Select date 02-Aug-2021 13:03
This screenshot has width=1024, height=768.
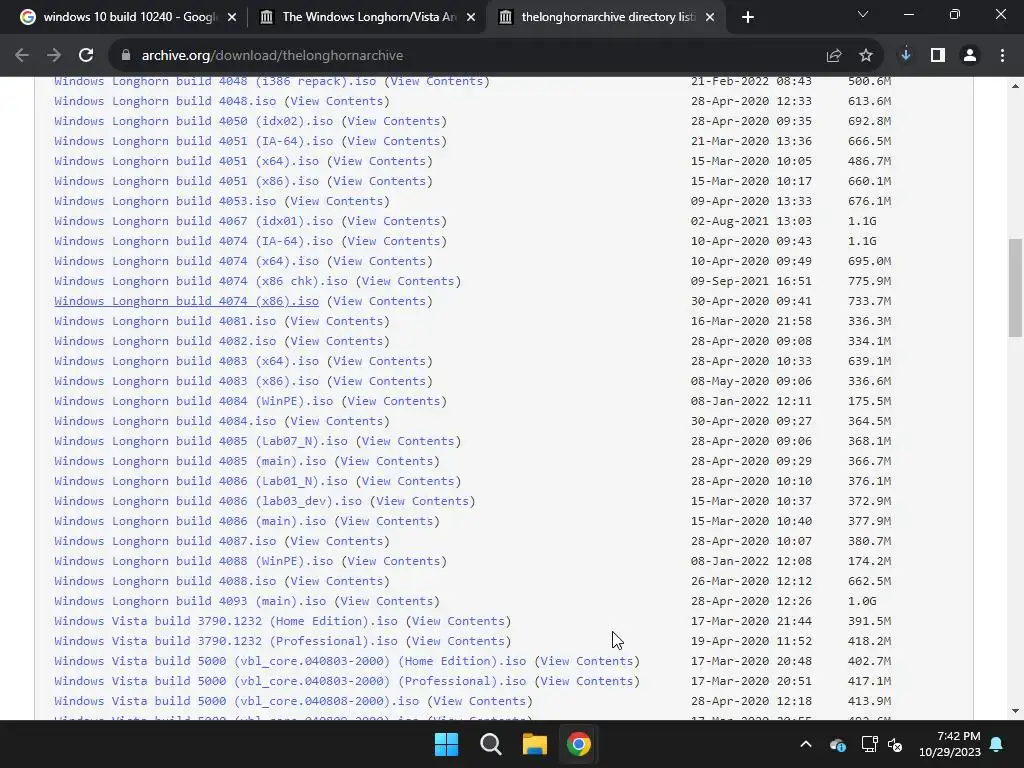[751, 221]
